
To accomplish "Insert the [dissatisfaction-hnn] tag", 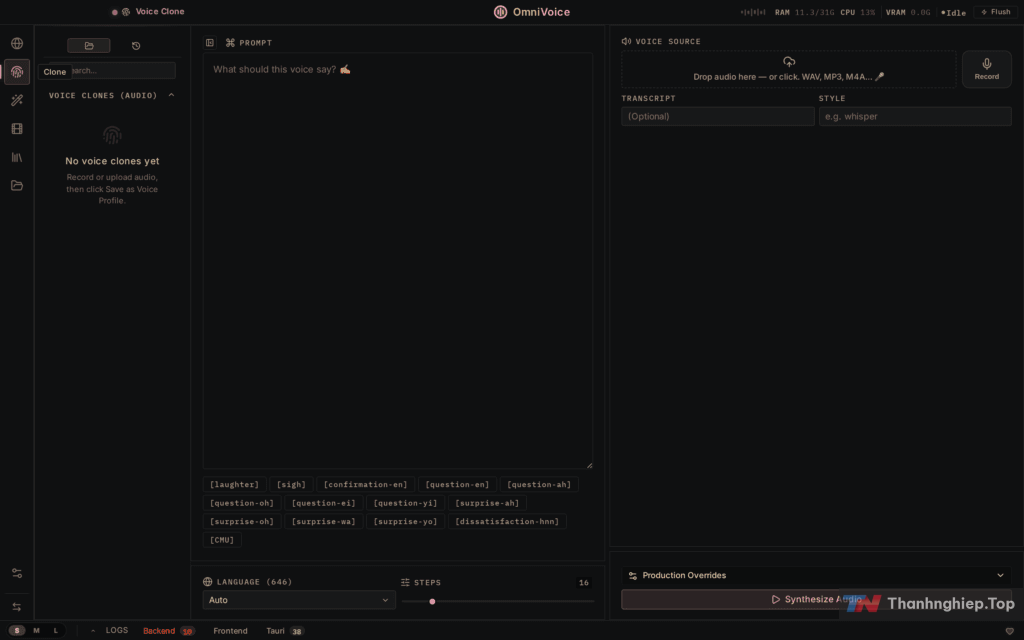I will click(507, 521).
